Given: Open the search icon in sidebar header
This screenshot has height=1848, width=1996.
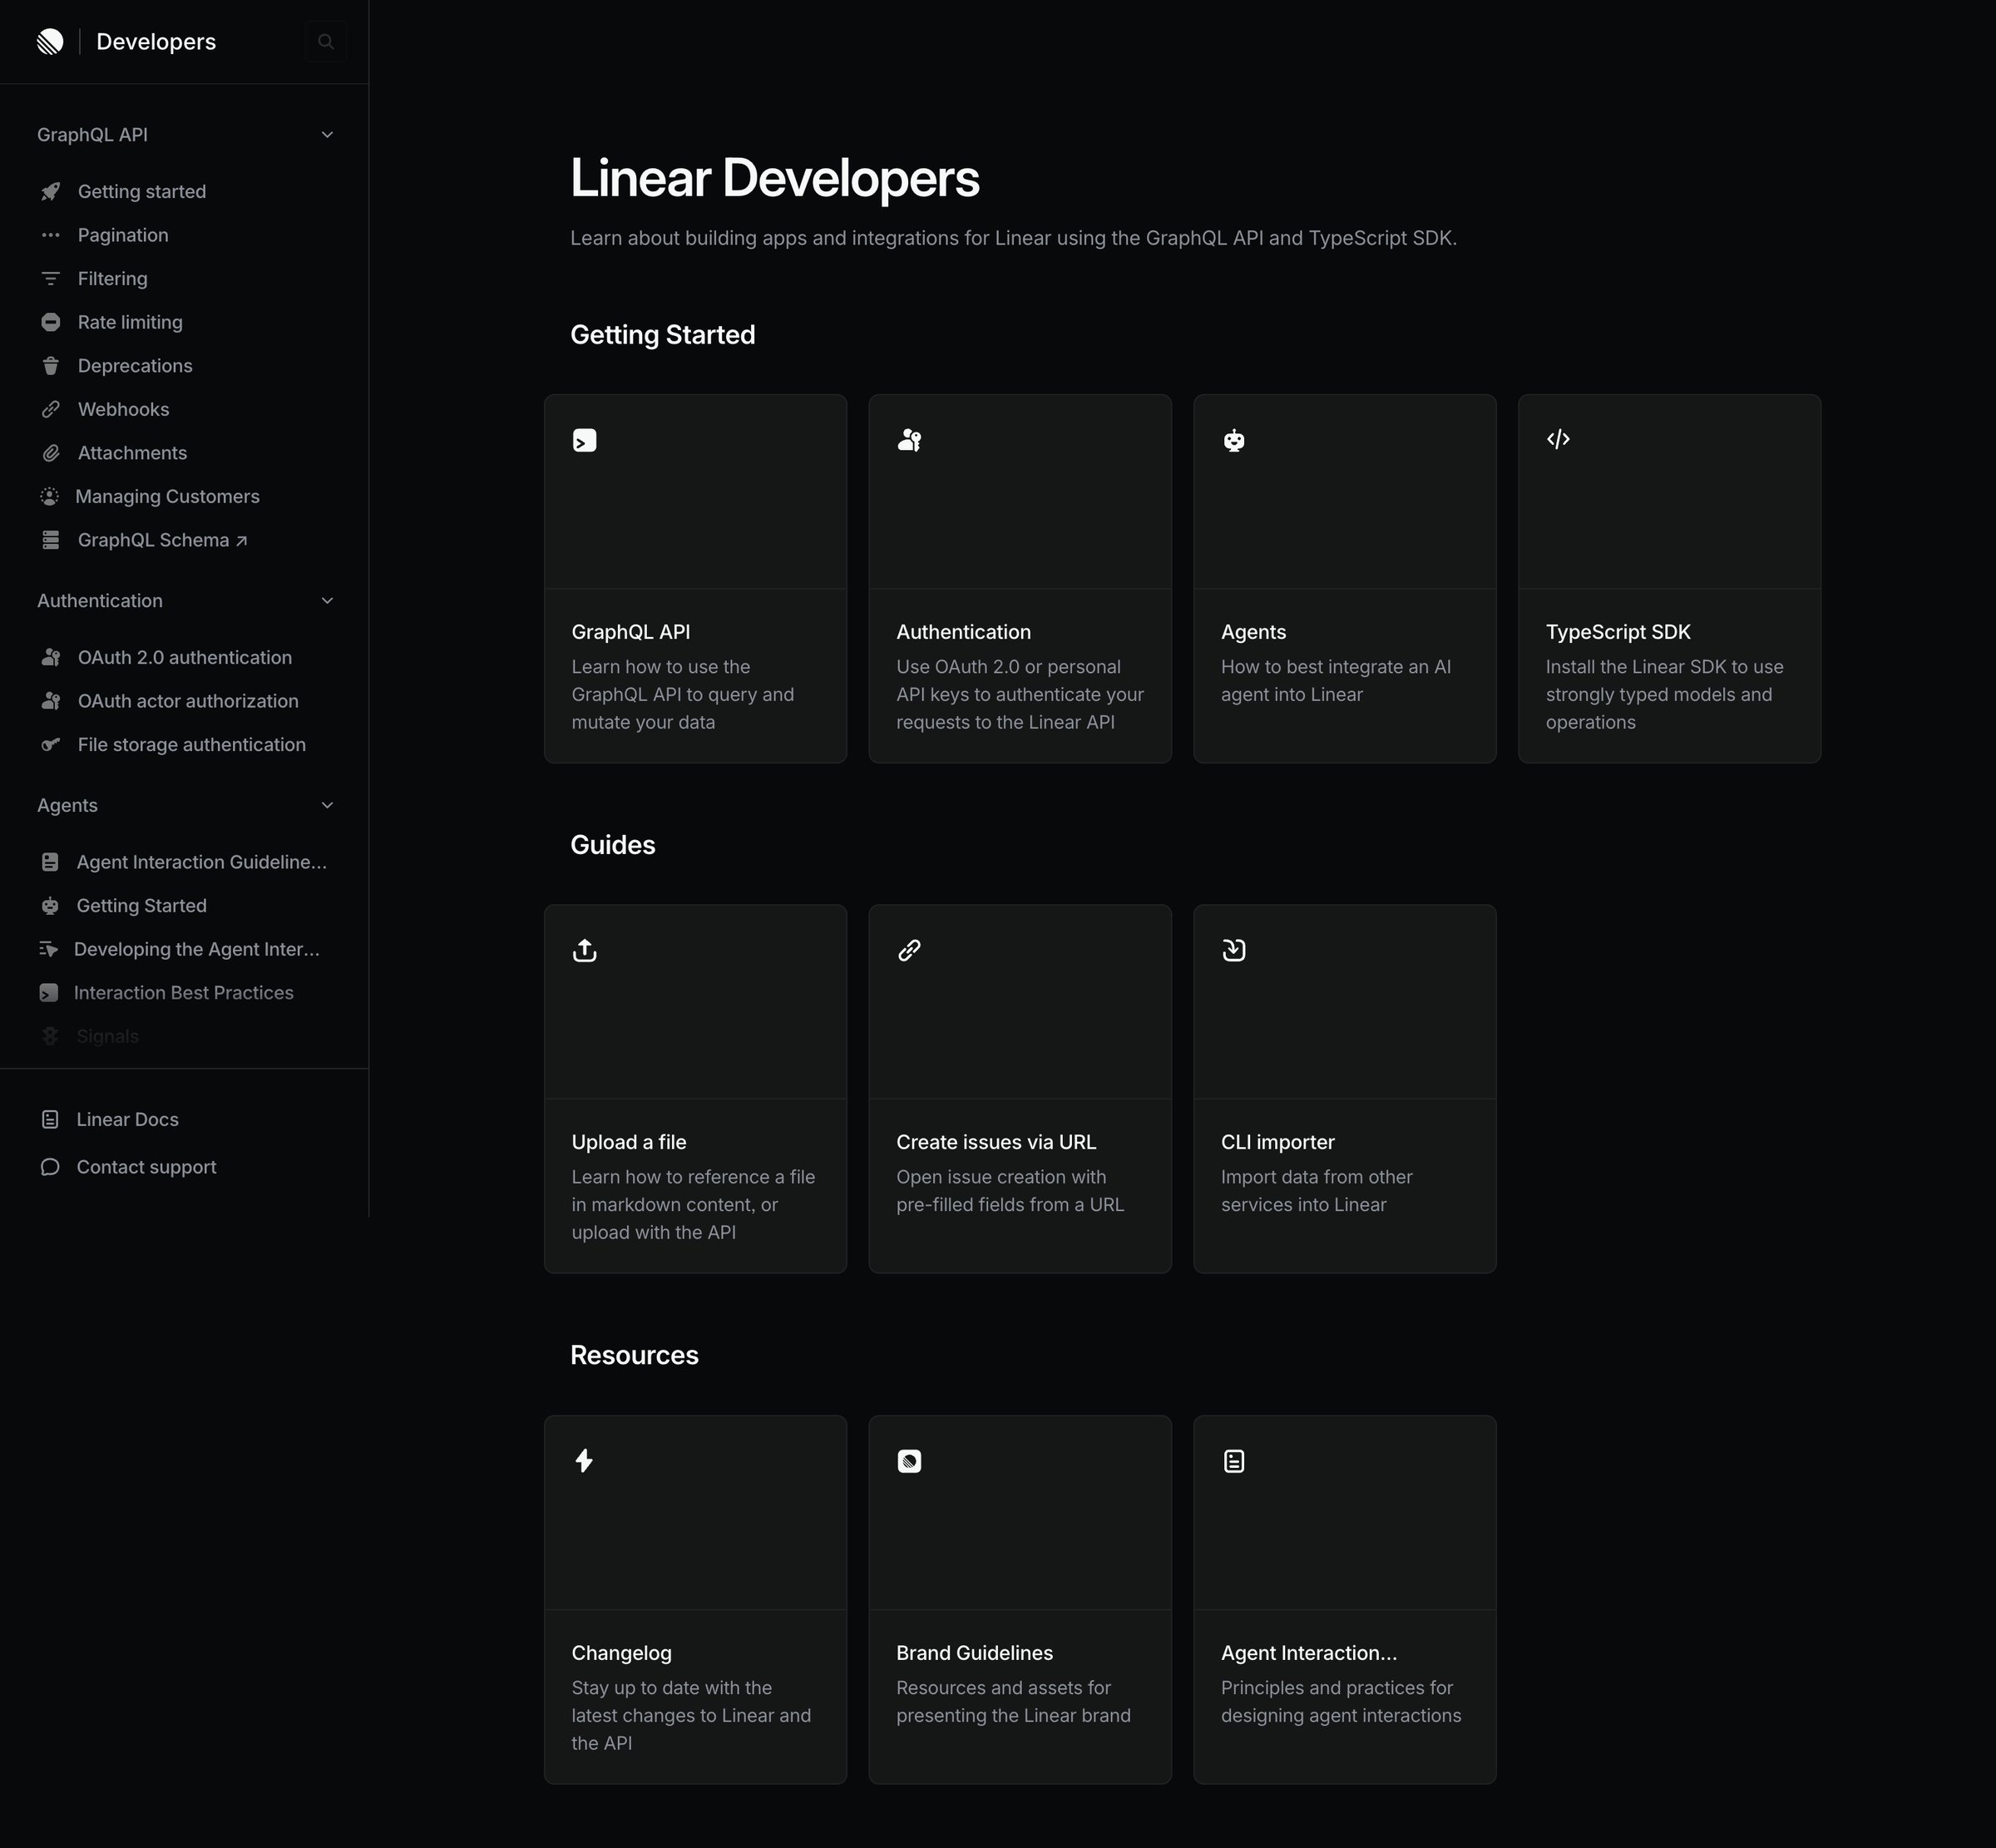Looking at the screenshot, I should point(326,41).
